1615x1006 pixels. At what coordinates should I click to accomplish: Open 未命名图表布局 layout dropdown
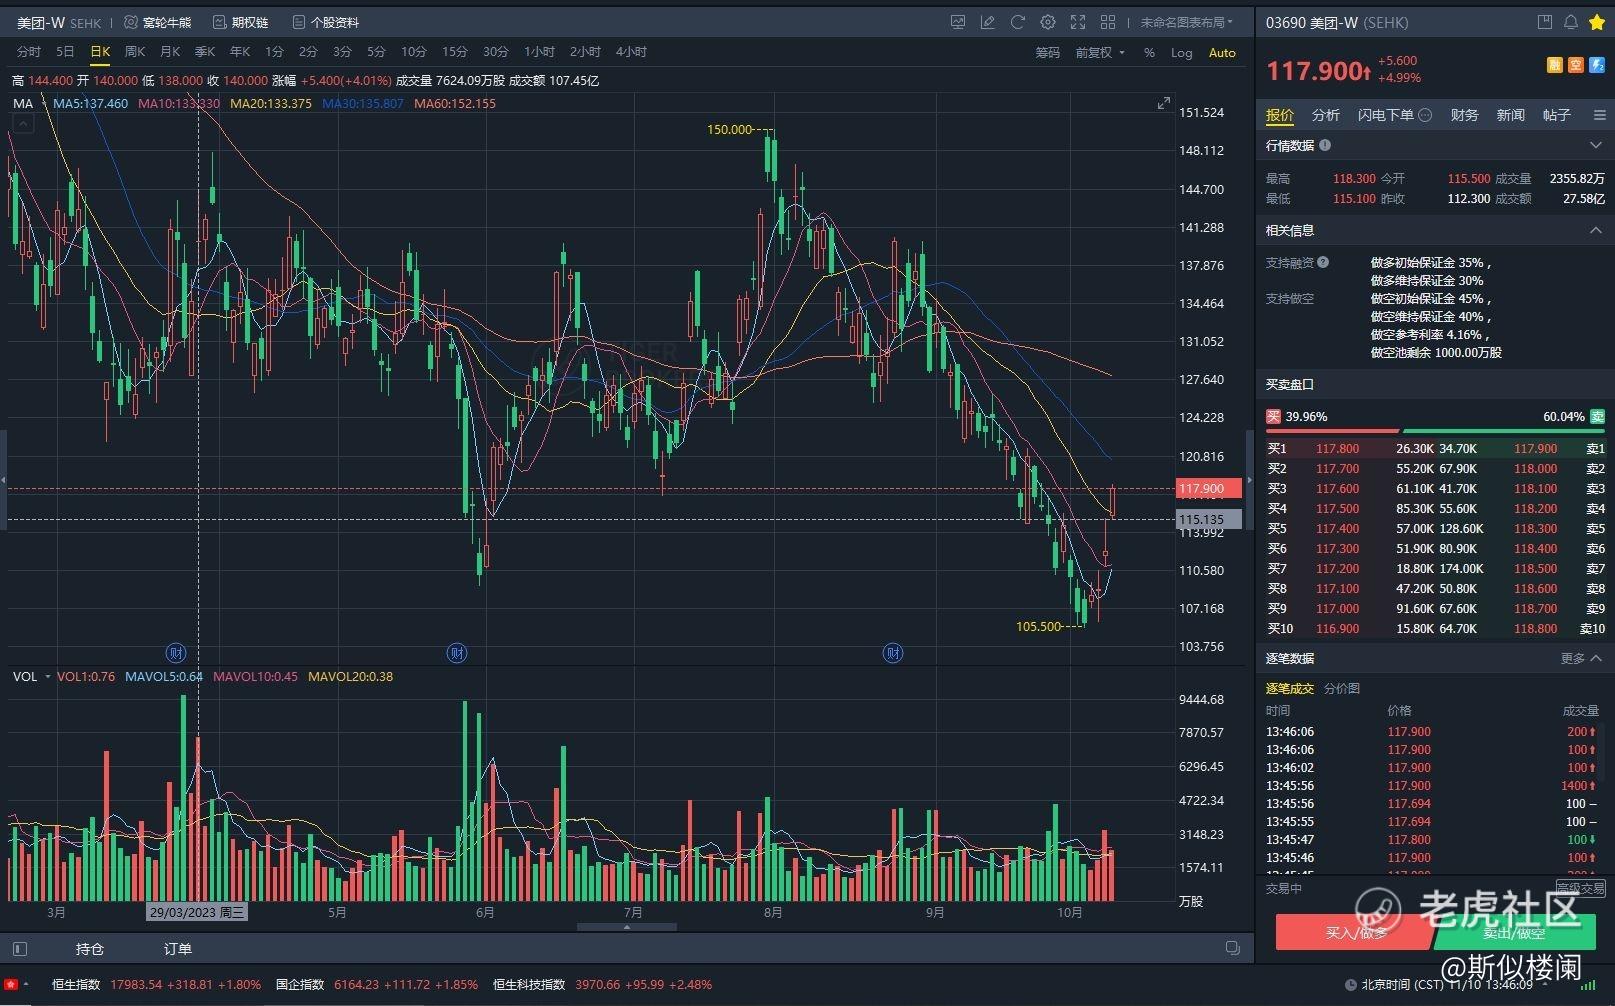click(1187, 22)
